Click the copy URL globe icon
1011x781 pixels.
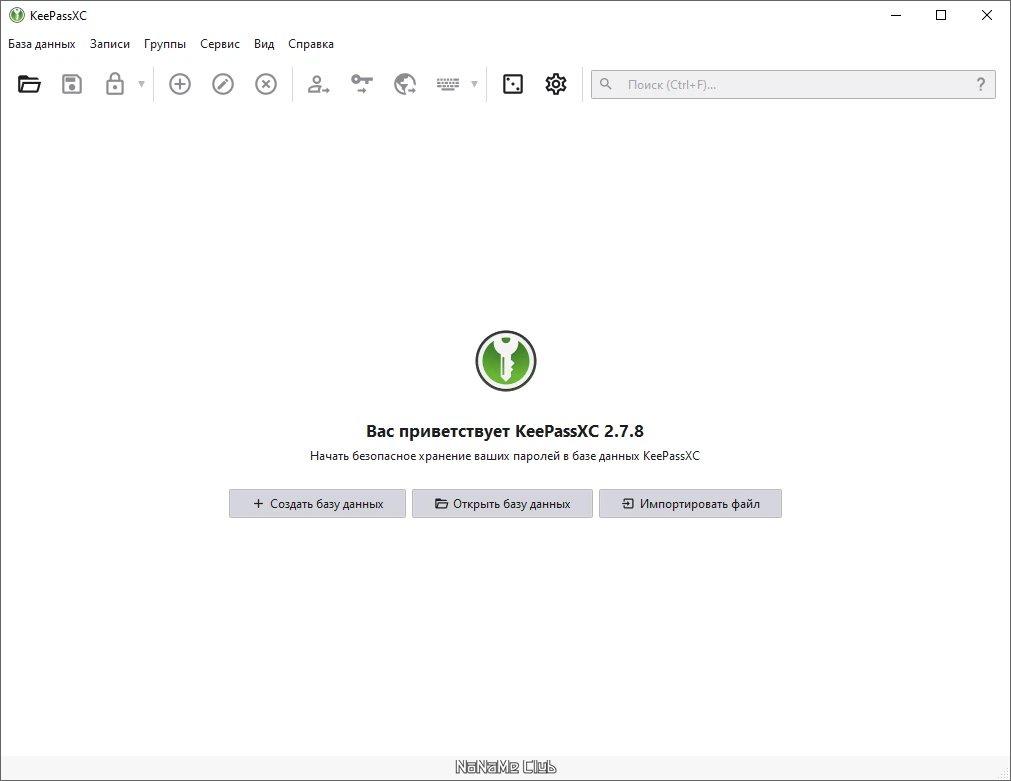[x=405, y=84]
